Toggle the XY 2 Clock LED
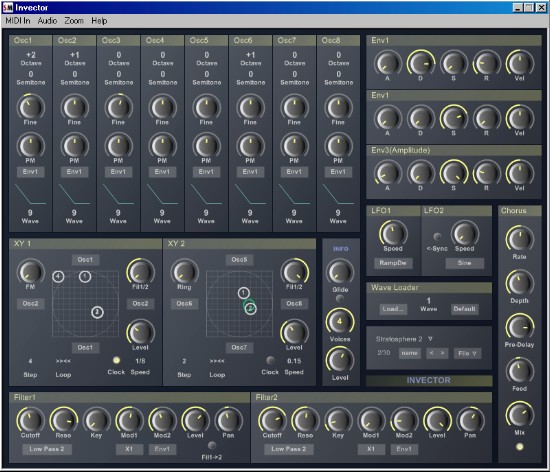The width and height of the screenshot is (550, 472). pos(270,360)
